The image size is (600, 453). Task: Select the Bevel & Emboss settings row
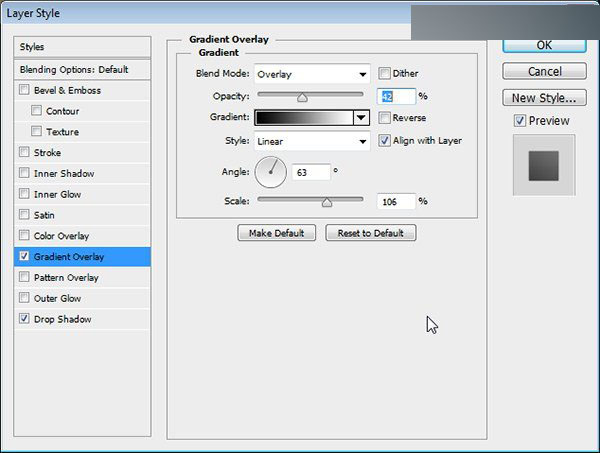pyautogui.click(x=82, y=90)
